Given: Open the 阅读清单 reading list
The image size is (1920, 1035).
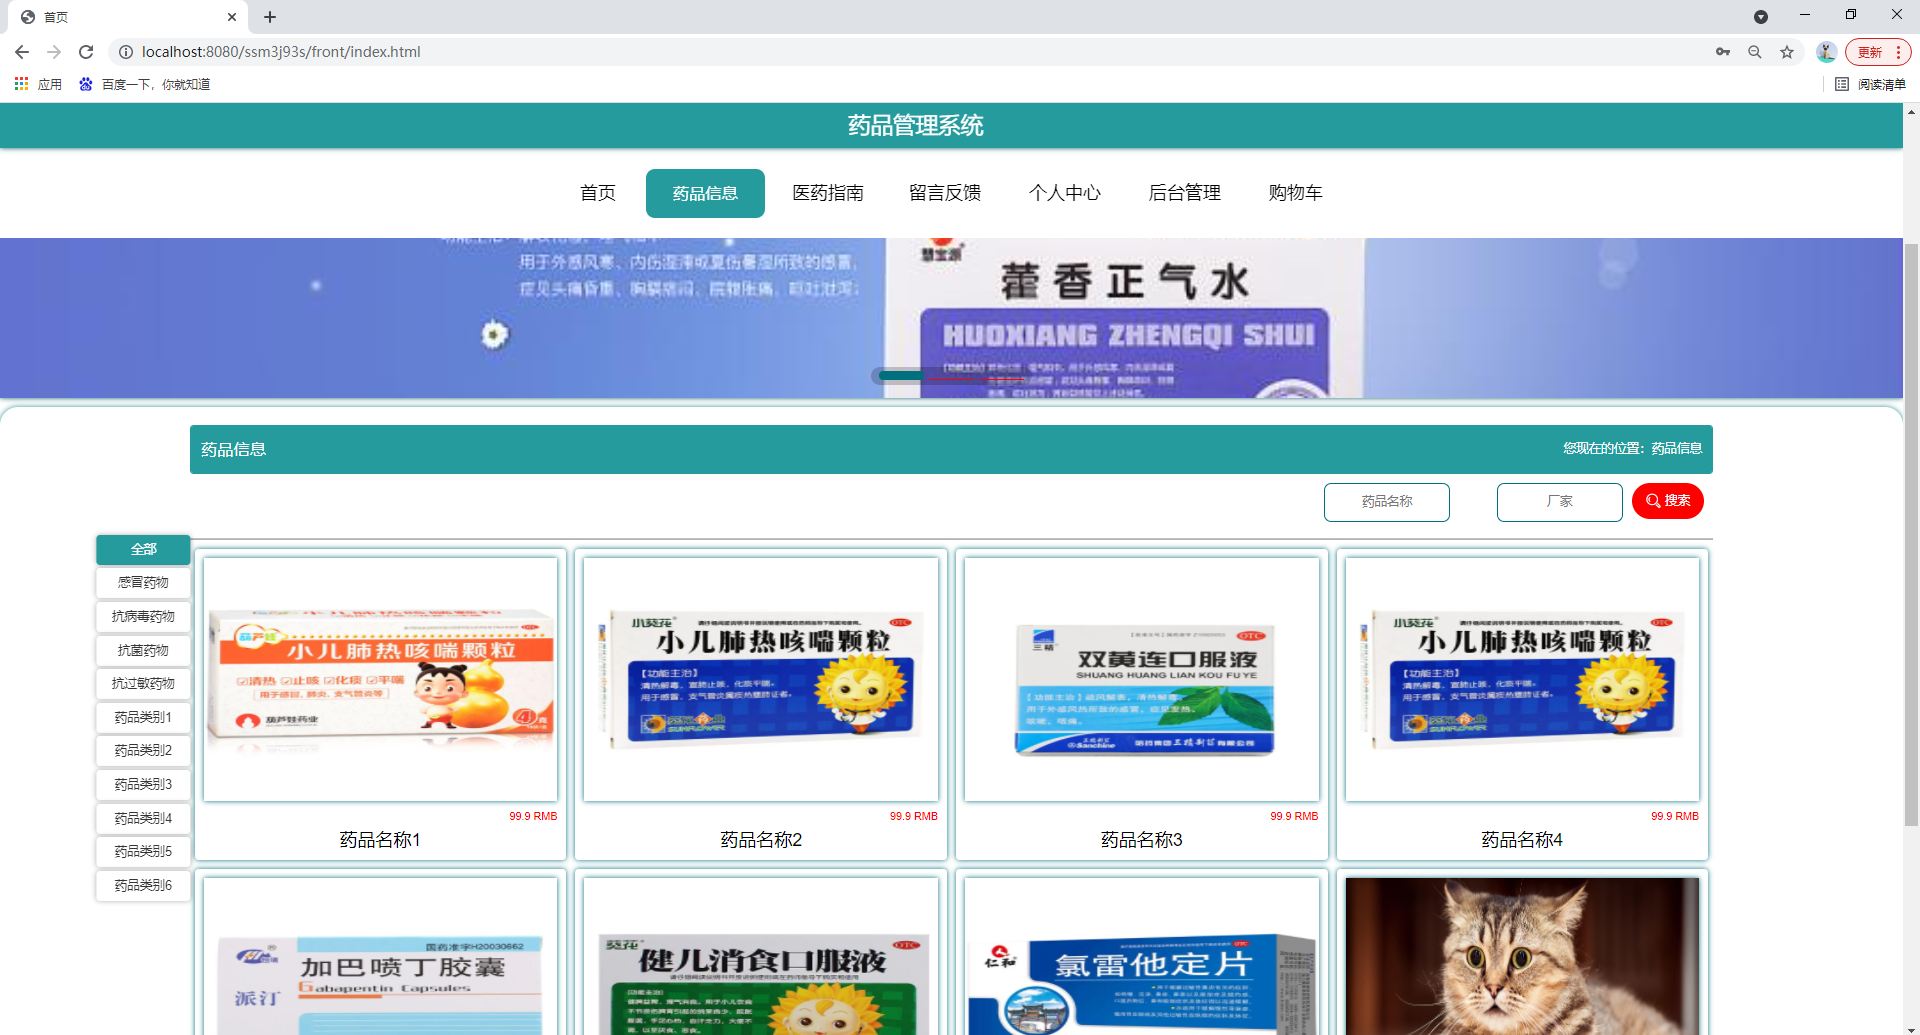Looking at the screenshot, I should (x=1871, y=84).
